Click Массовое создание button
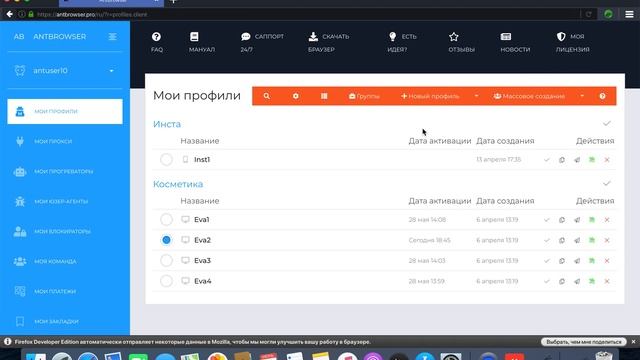This screenshot has width=640, height=360. [529, 96]
